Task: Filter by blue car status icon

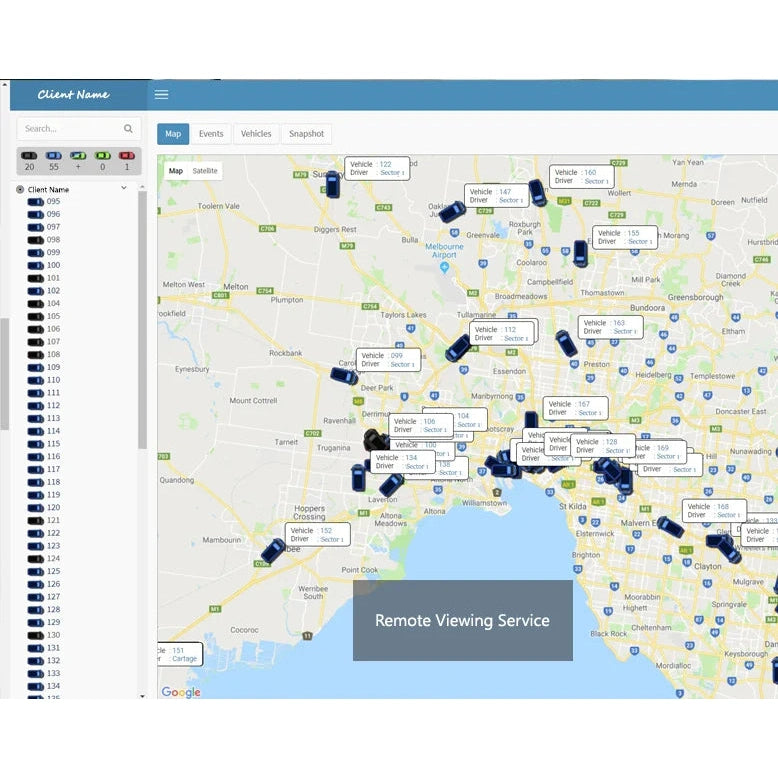Action: (x=53, y=156)
